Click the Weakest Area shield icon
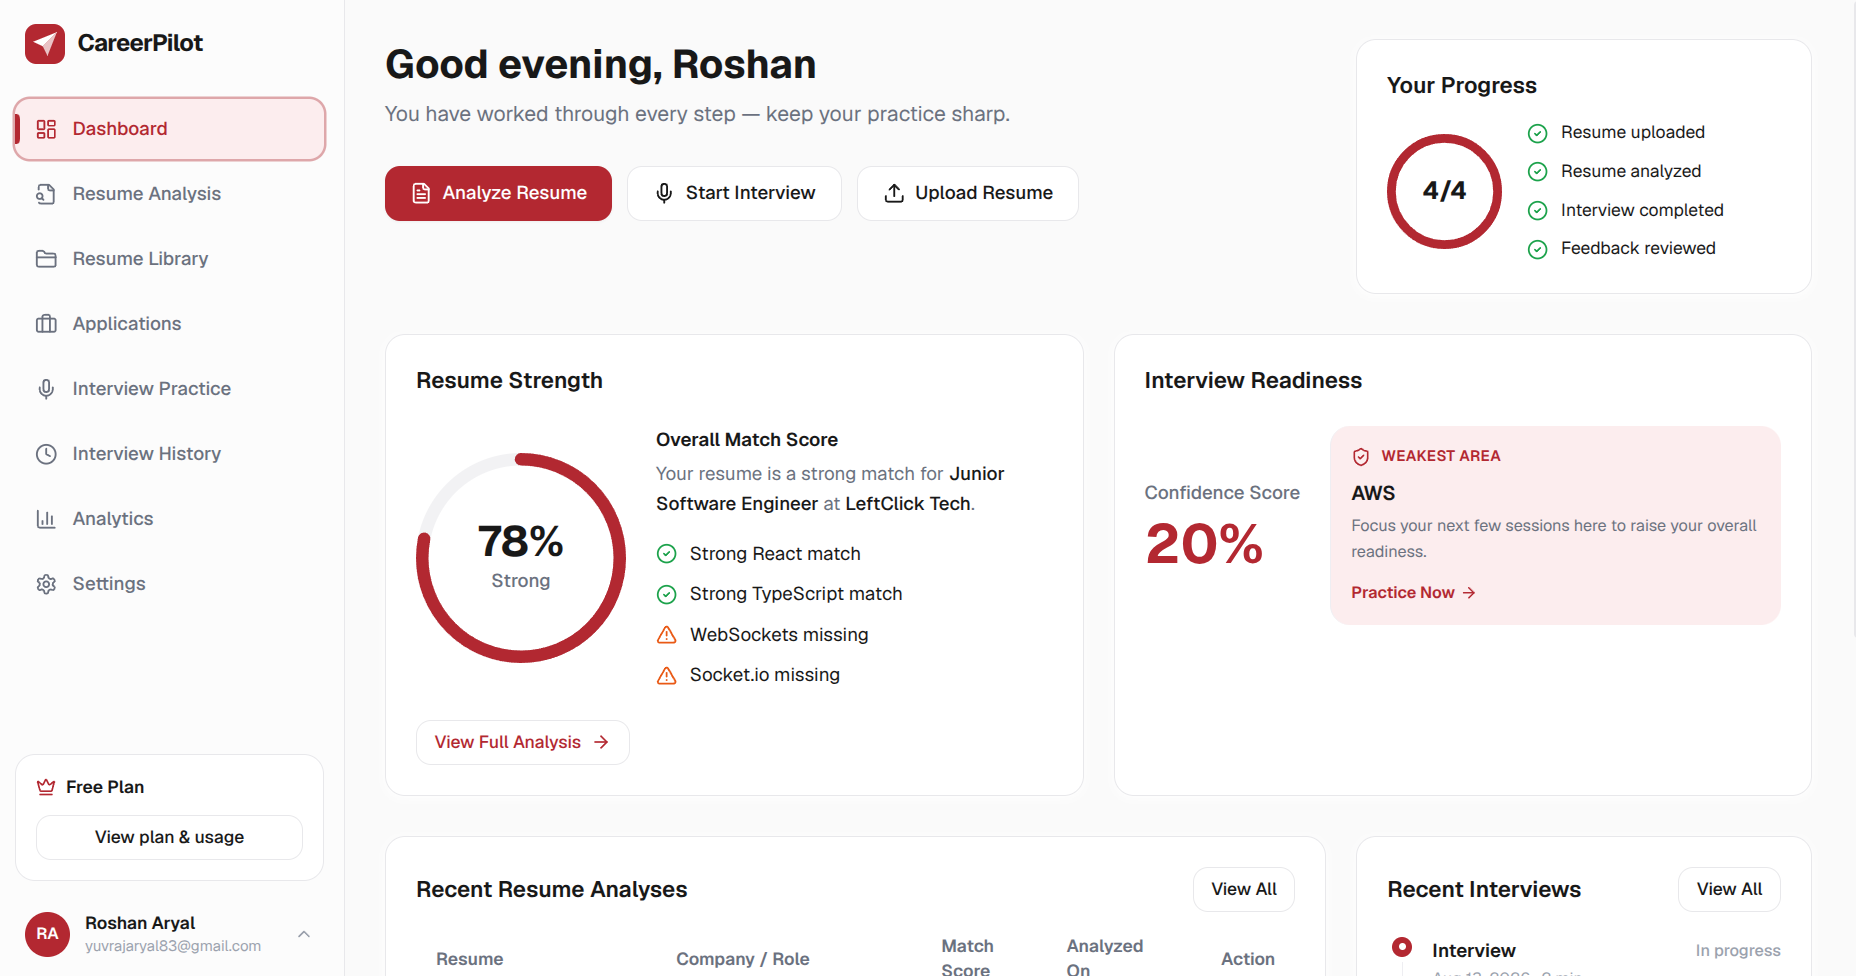 pyautogui.click(x=1361, y=457)
